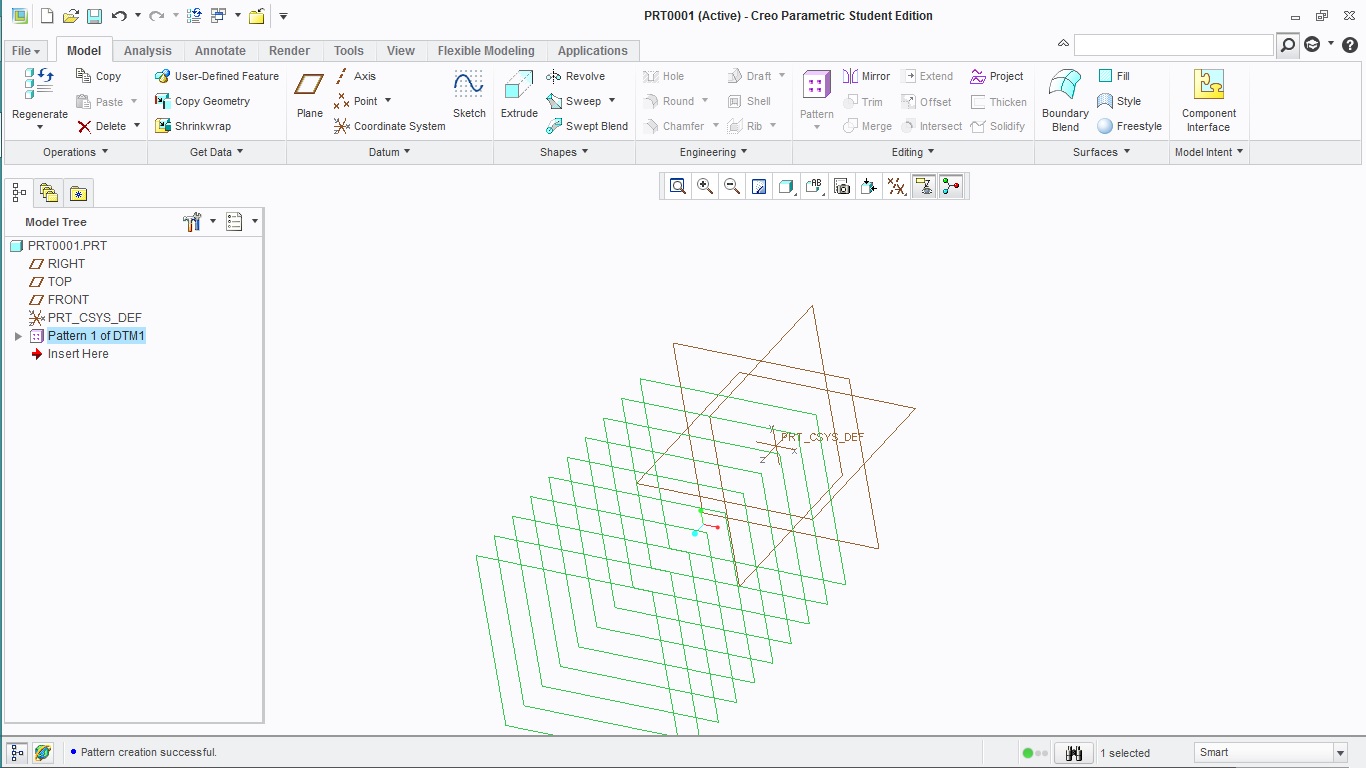Open the Favorites tab icon in navigator

[79, 193]
